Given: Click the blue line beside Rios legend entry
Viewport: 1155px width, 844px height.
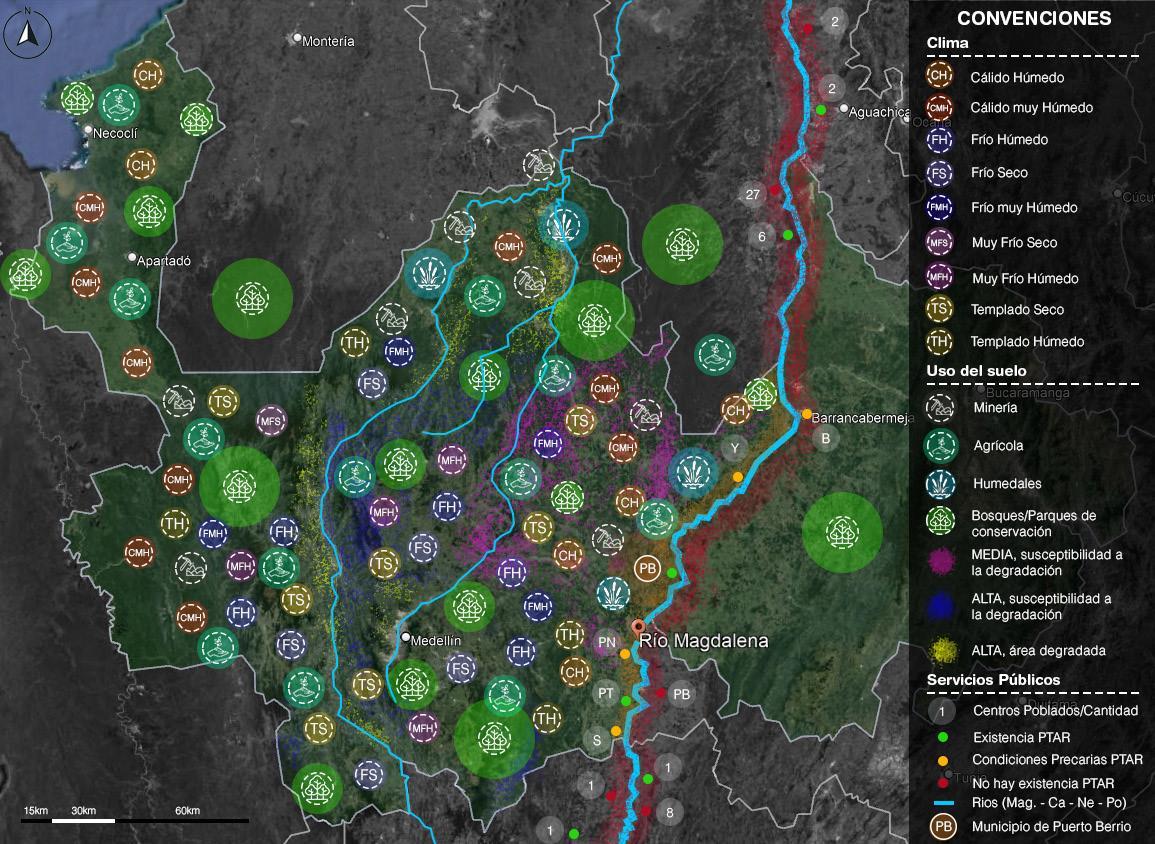Looking at the screenshot, I should coord(944,803).
